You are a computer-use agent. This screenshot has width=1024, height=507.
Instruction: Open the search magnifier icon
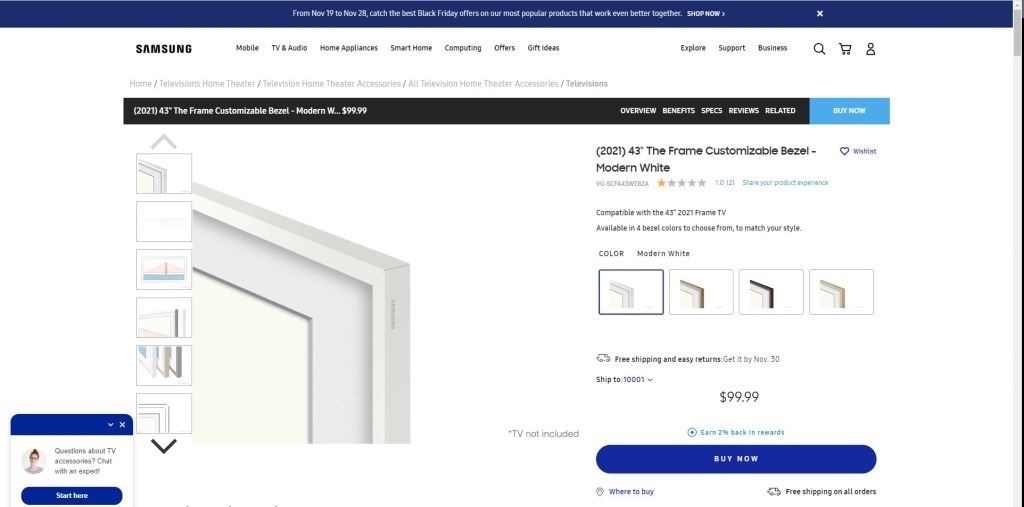tap(819, 48)
